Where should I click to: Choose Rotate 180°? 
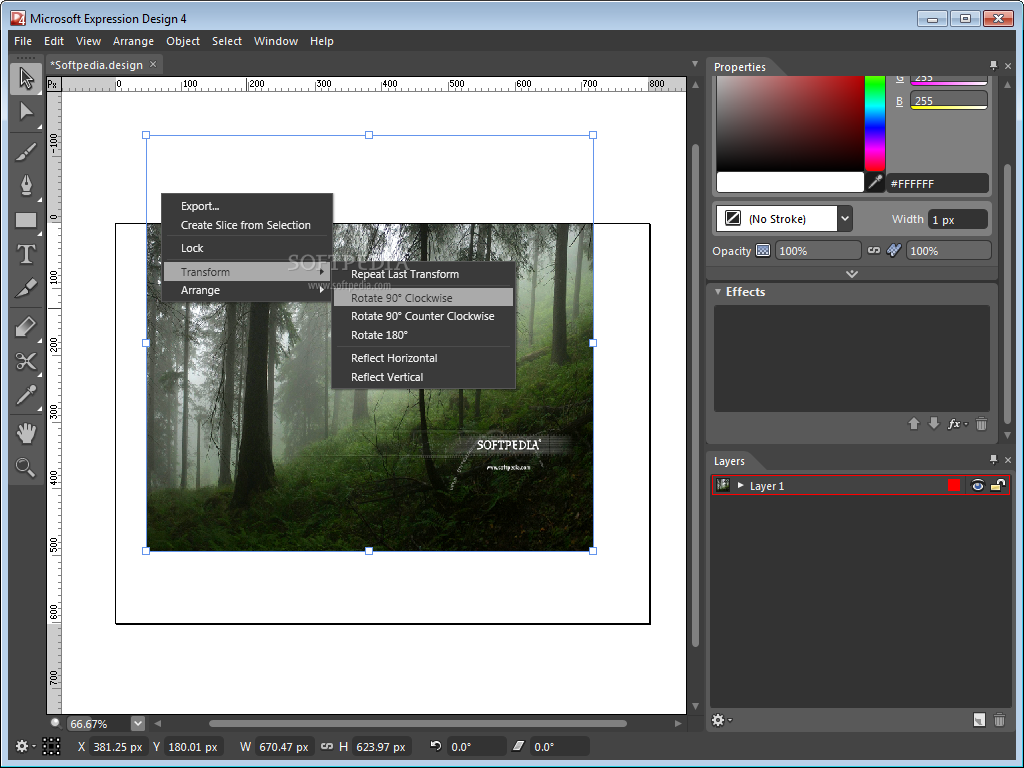(423, 335)
